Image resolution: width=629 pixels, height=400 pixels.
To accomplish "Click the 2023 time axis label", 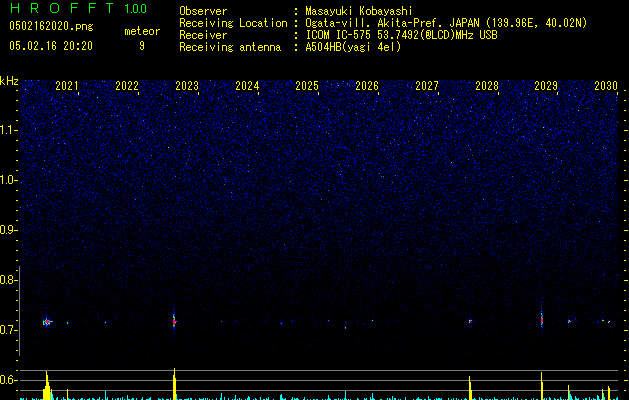I will click(x=187, y=85).
